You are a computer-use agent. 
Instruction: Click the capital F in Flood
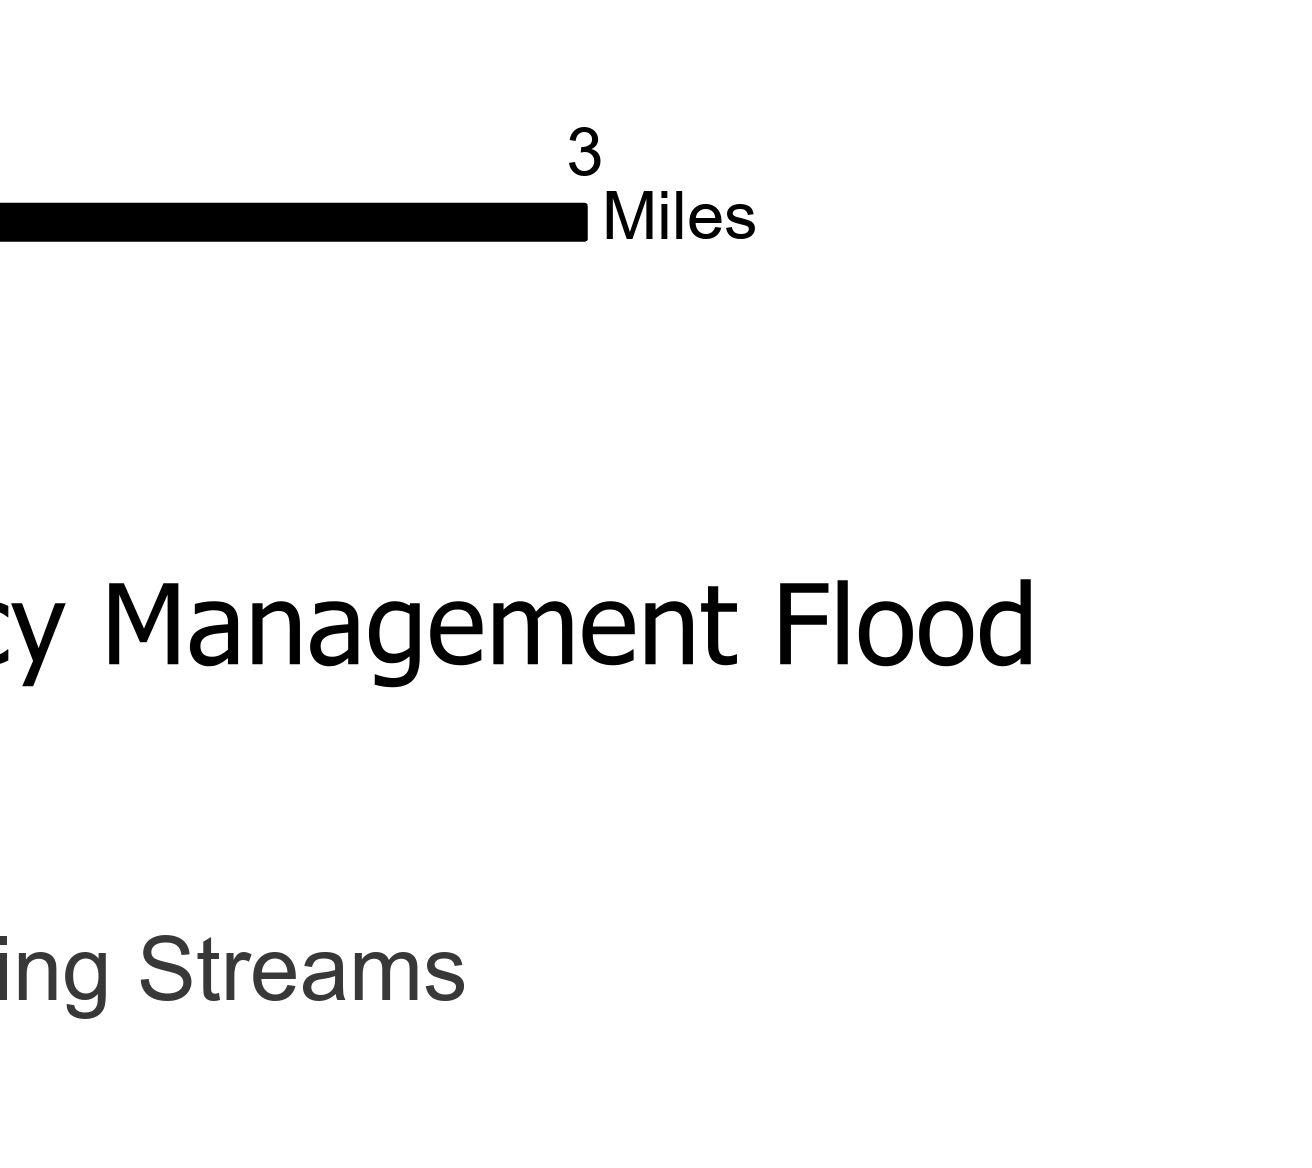[x=797, y=625]
